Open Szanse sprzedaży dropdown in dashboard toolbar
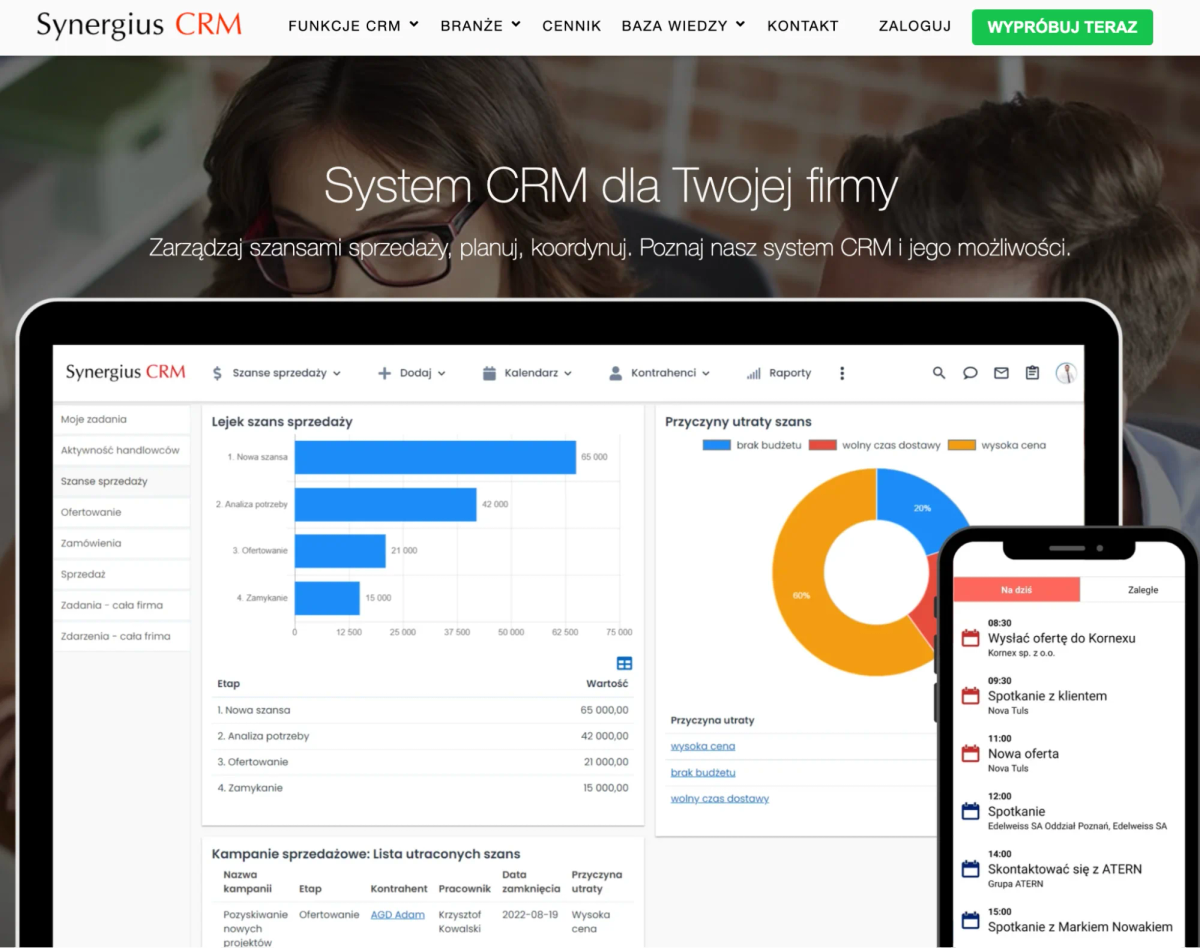This screenshot has width=1200, height=948. coord(277,373)
